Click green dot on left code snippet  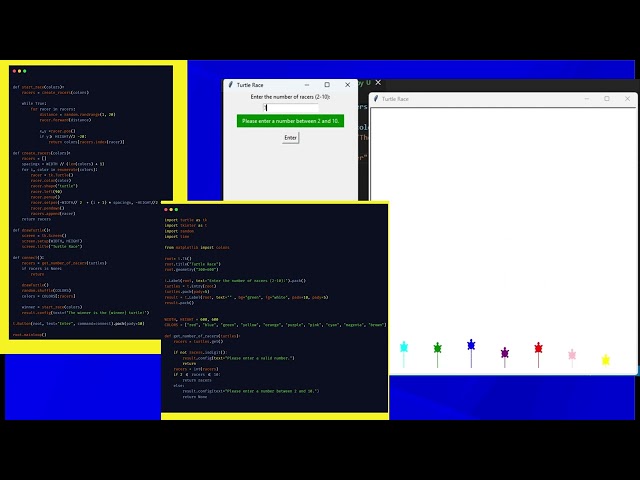tap(25, 71)
